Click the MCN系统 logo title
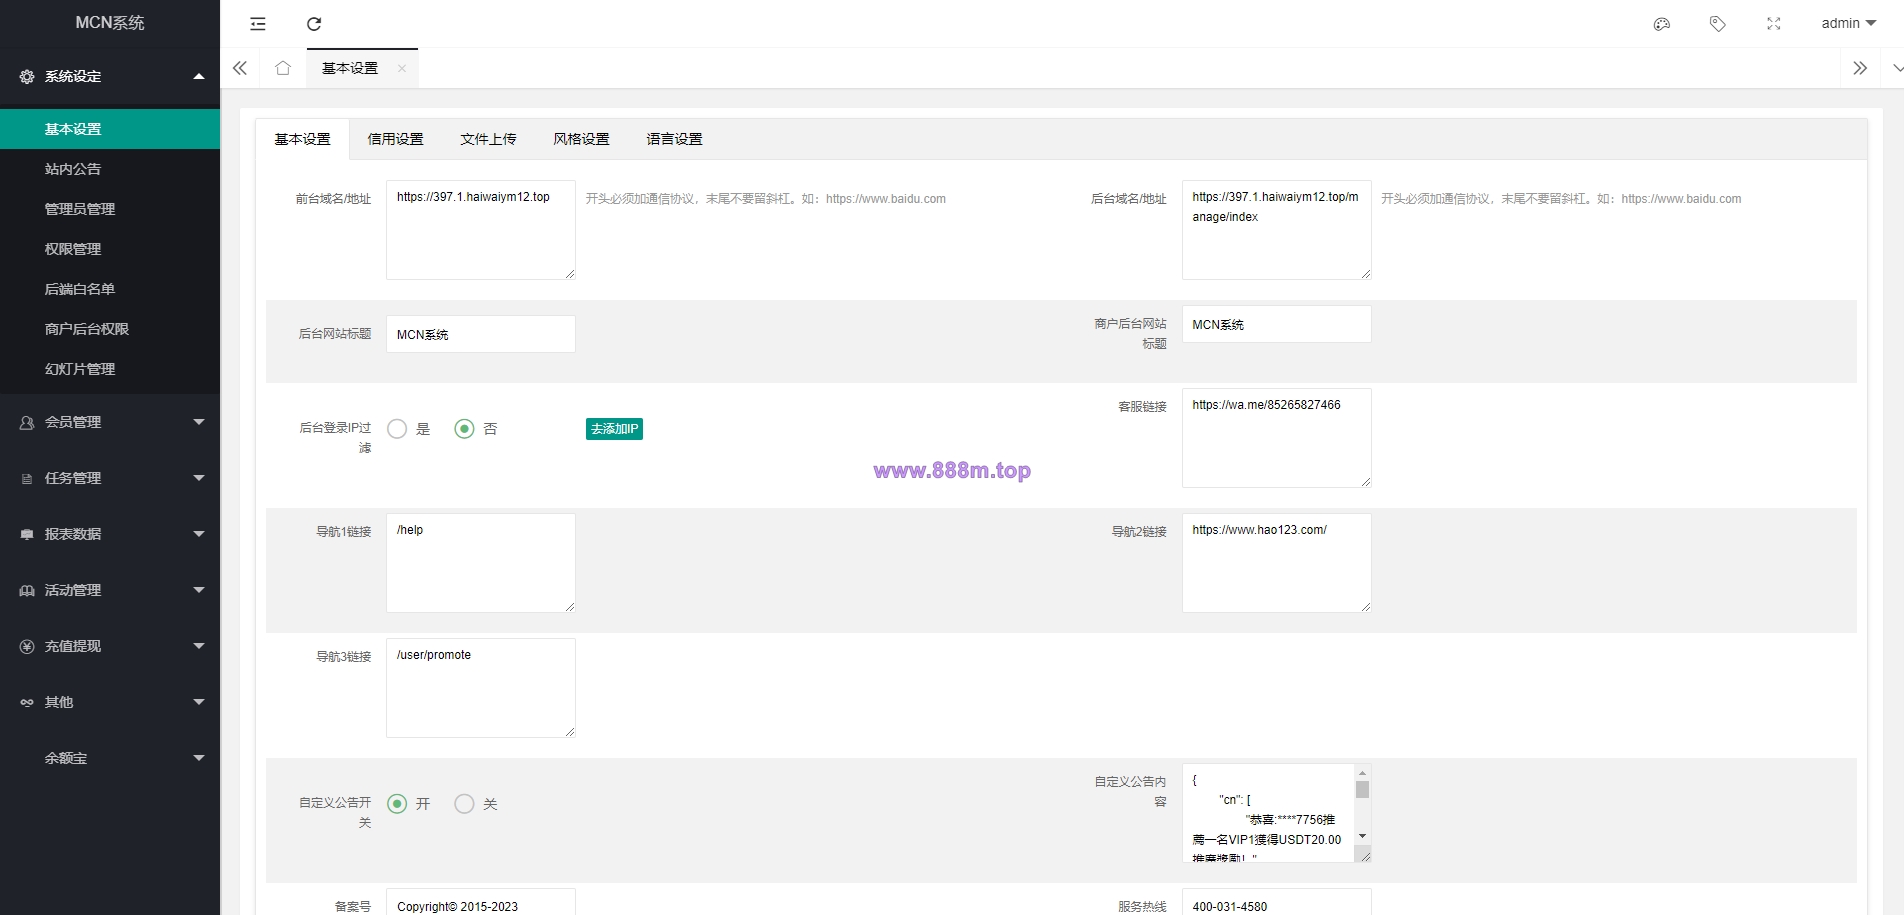Screen dimensions: 1904x915 [x=110, y=23]
